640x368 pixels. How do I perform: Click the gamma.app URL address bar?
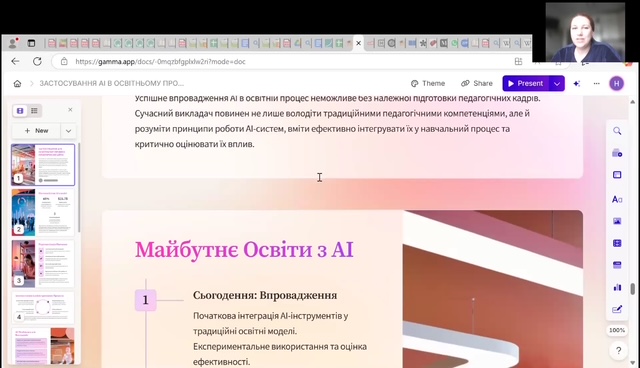click(x=160, y=62)
